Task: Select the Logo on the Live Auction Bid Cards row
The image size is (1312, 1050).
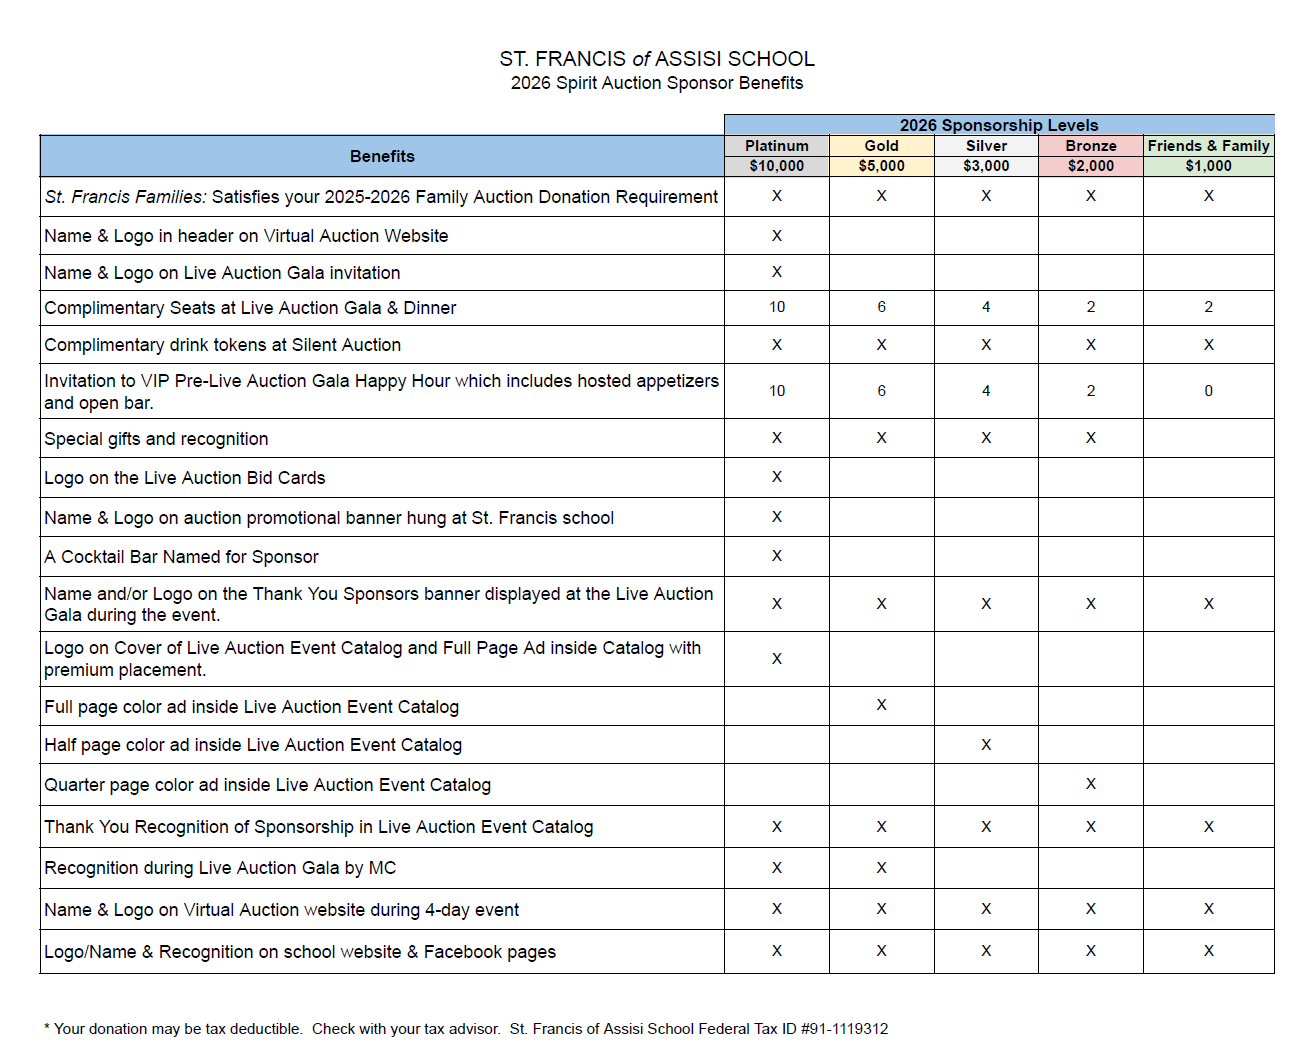Action: click(185, 478)
